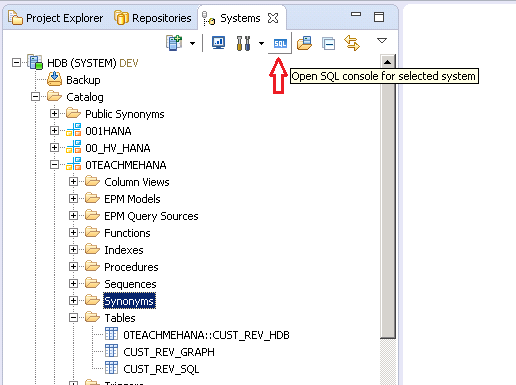Collapse the Catalog folder
516x385 pixels.
point(35,97)
